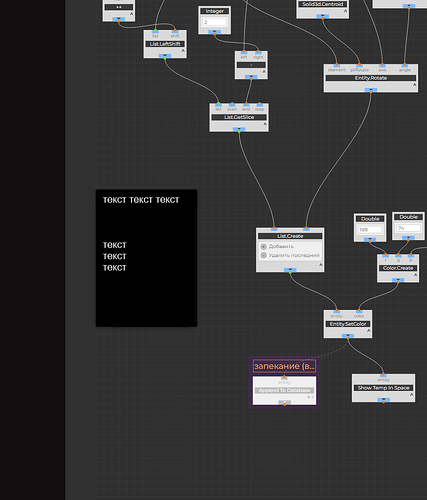Image resolution: width=427 pixels, height=500 pixels.
Task: Click the lacing icon on Entity.Rotate node
Action: tap(414, 85)
